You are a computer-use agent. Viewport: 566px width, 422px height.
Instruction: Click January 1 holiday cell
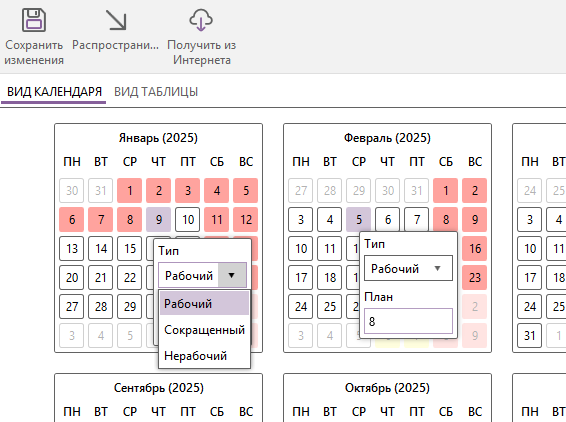(x=130, y=190)
